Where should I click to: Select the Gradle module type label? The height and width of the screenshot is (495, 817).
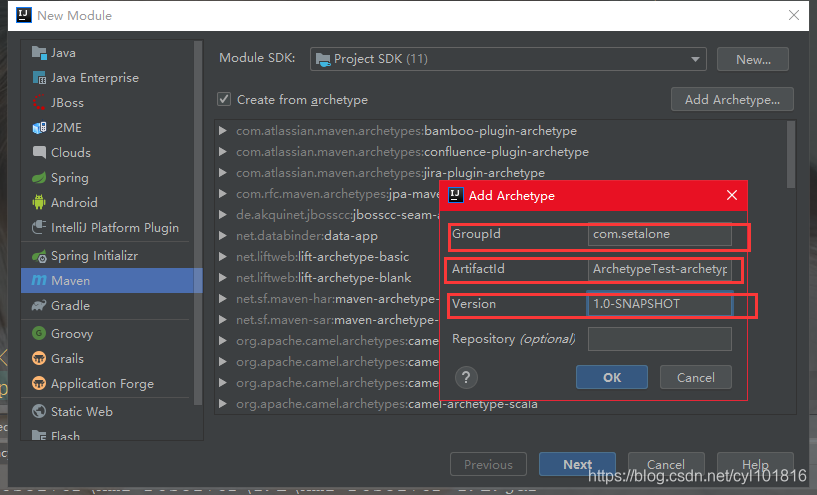[x=70, y=305]
